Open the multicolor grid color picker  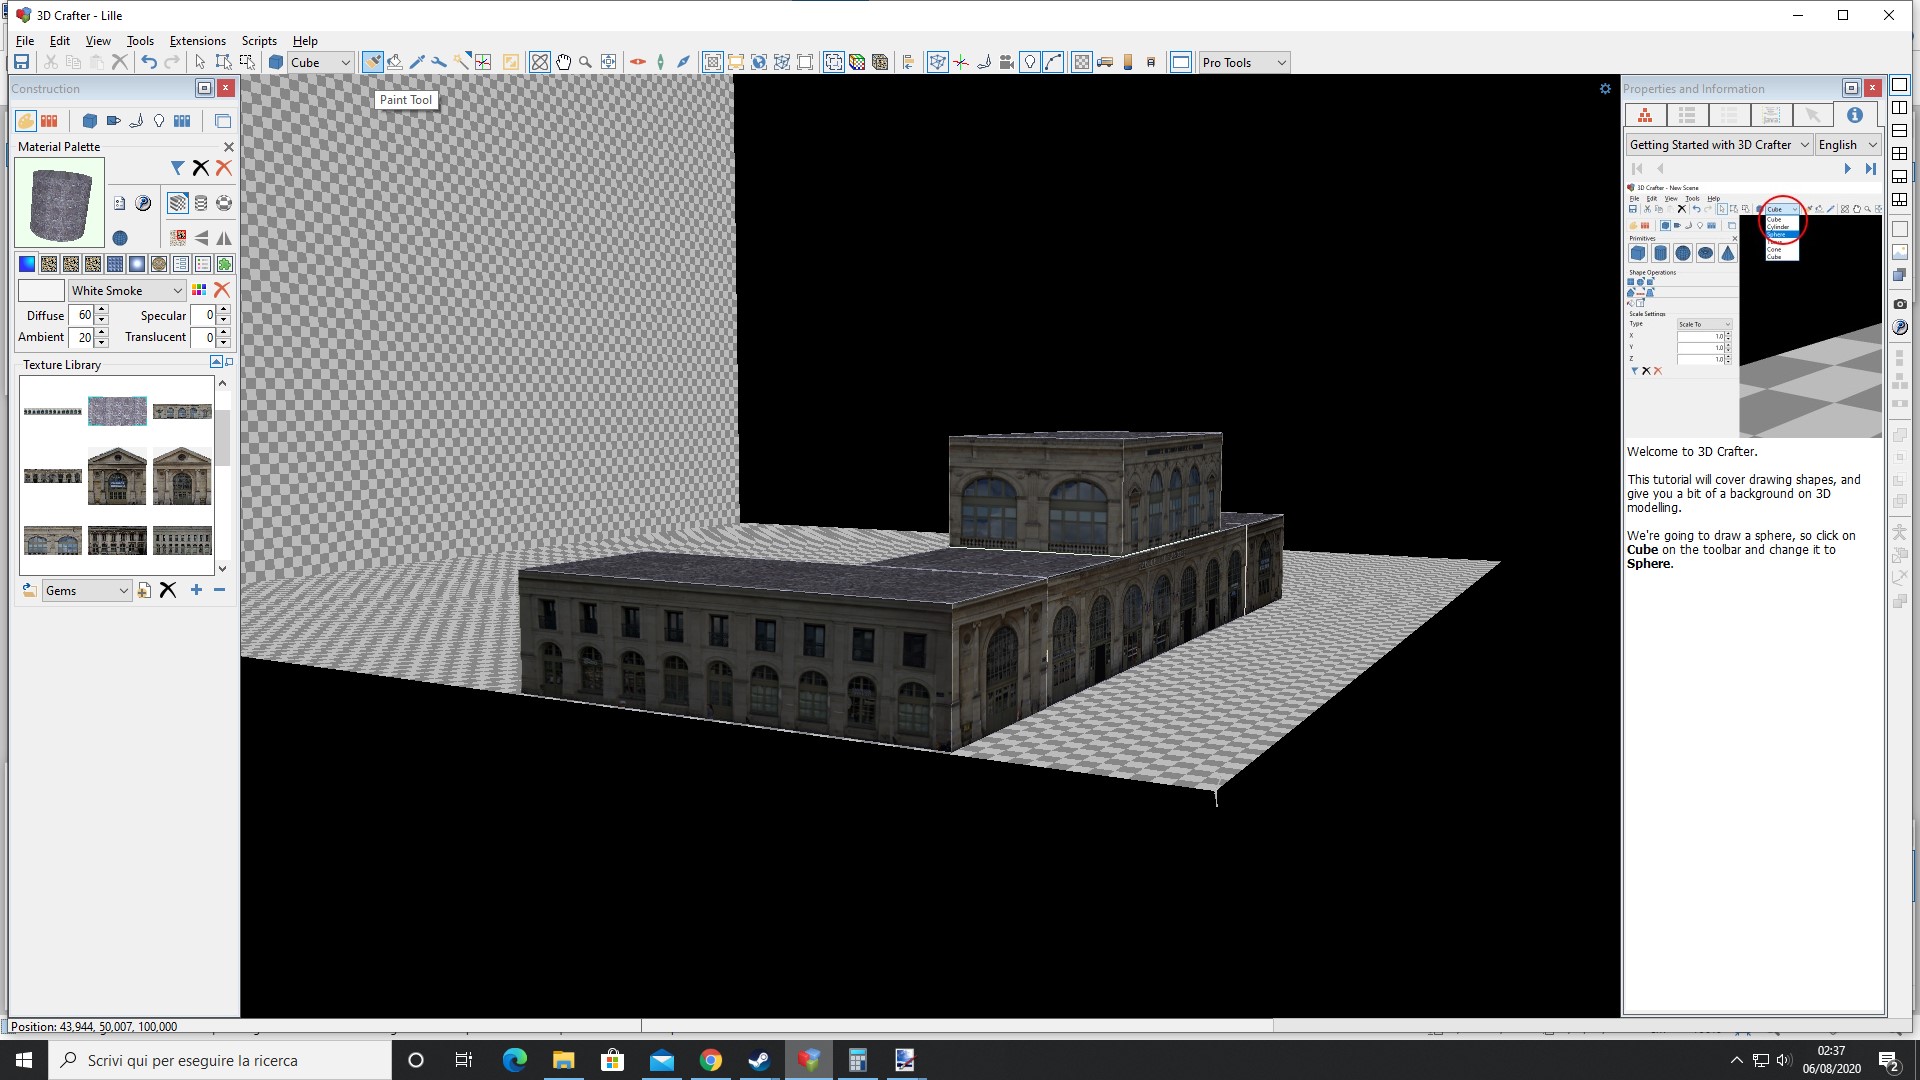(199, 290)
